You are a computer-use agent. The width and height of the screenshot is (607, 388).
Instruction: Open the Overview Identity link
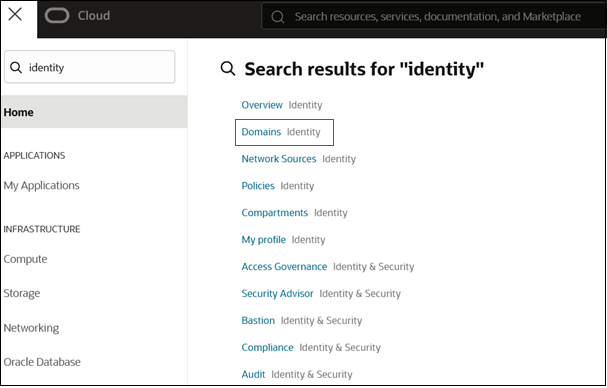(262, 105)
